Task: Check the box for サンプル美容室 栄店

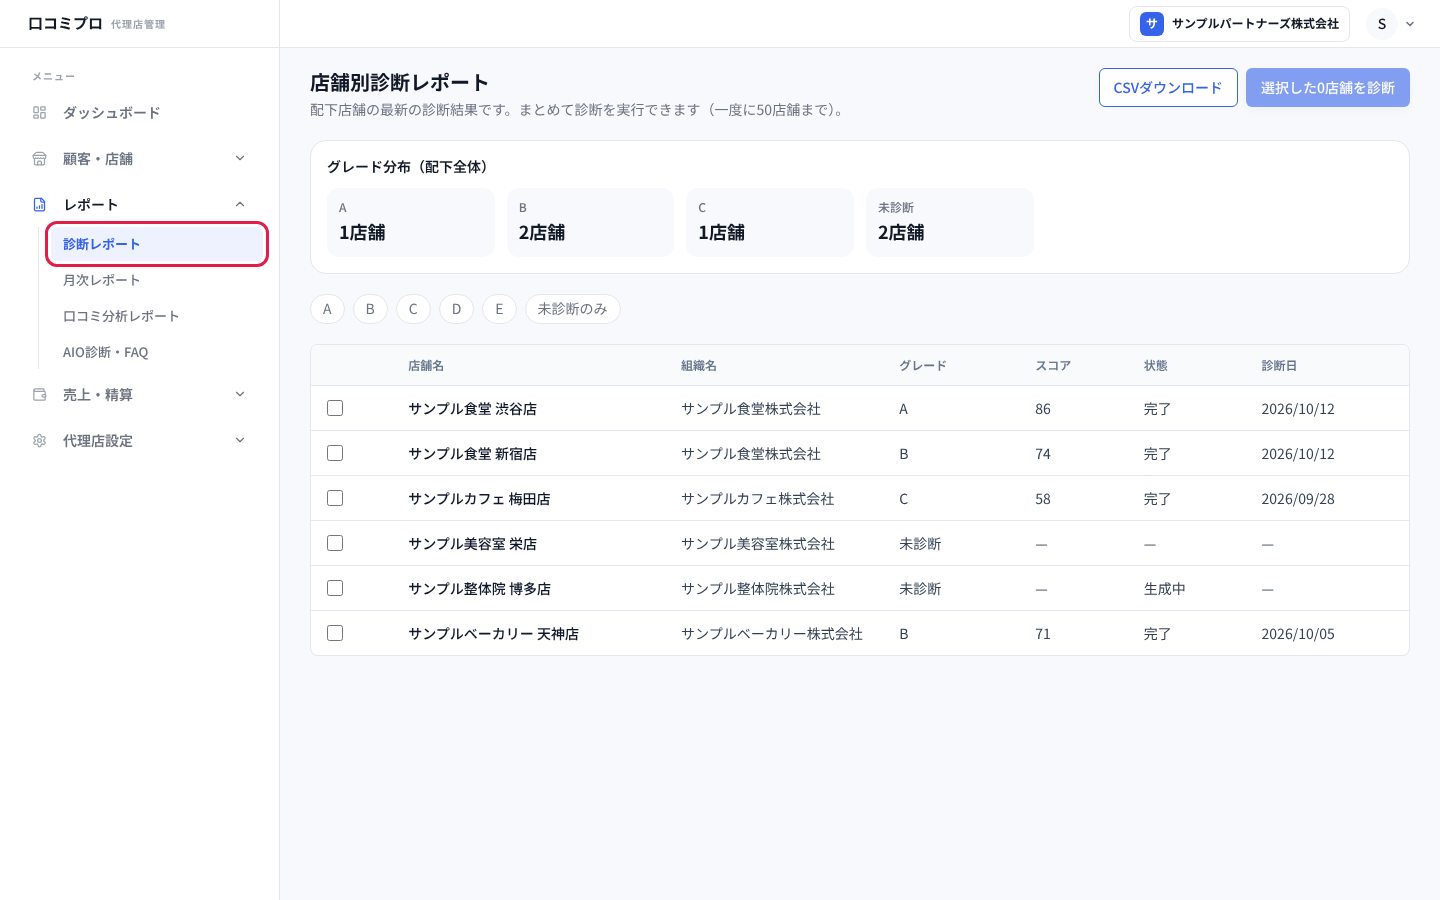Action: click(x=335, y=543)
